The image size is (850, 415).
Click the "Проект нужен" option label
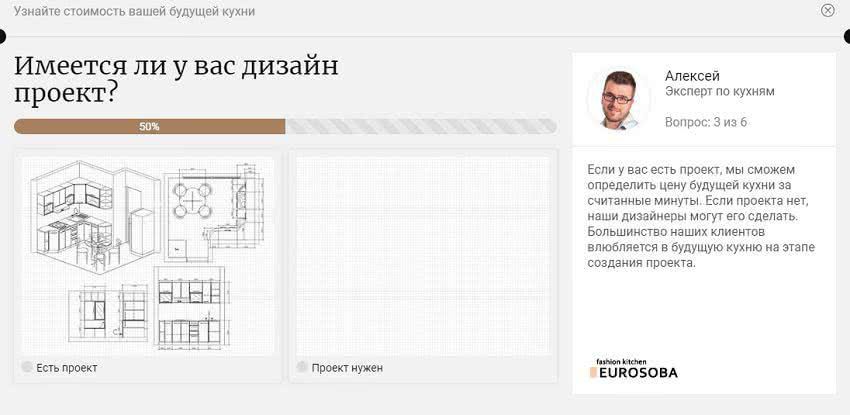[x=347, y=368]
